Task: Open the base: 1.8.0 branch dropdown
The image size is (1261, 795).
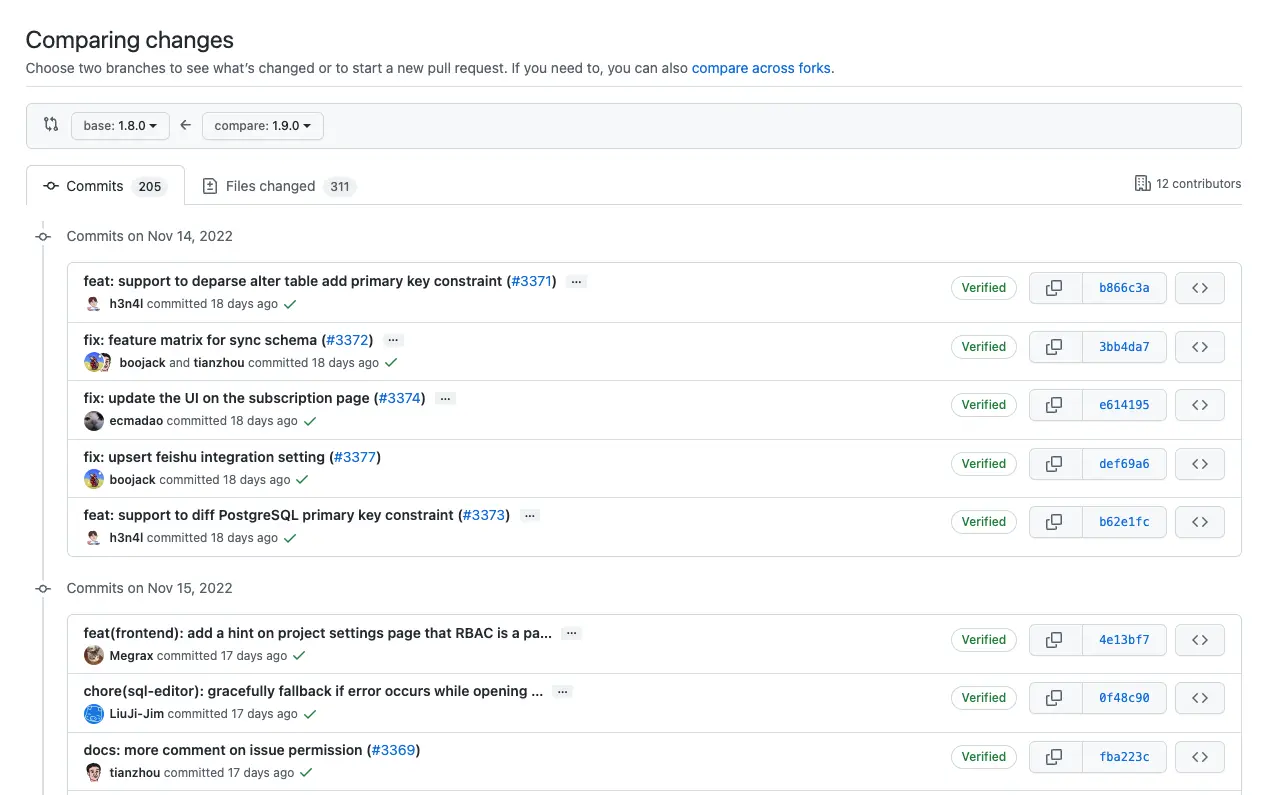Action: click(120, 126)
